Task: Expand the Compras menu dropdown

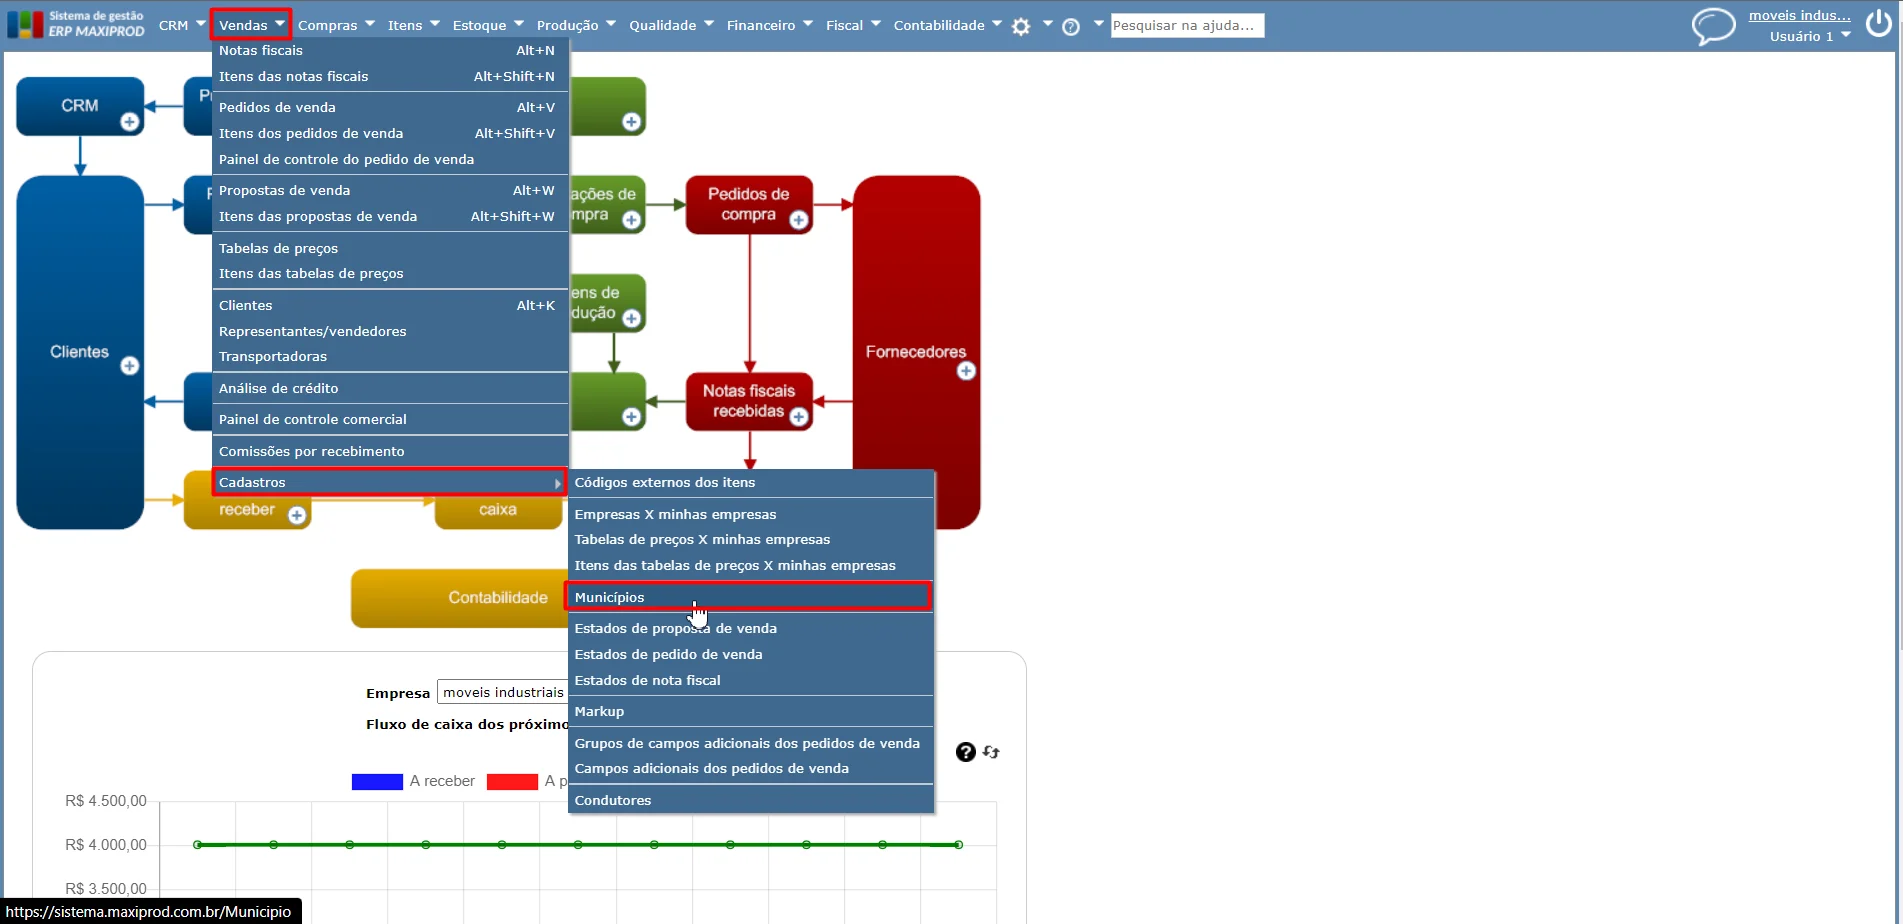Action: [x=336, y=25]
